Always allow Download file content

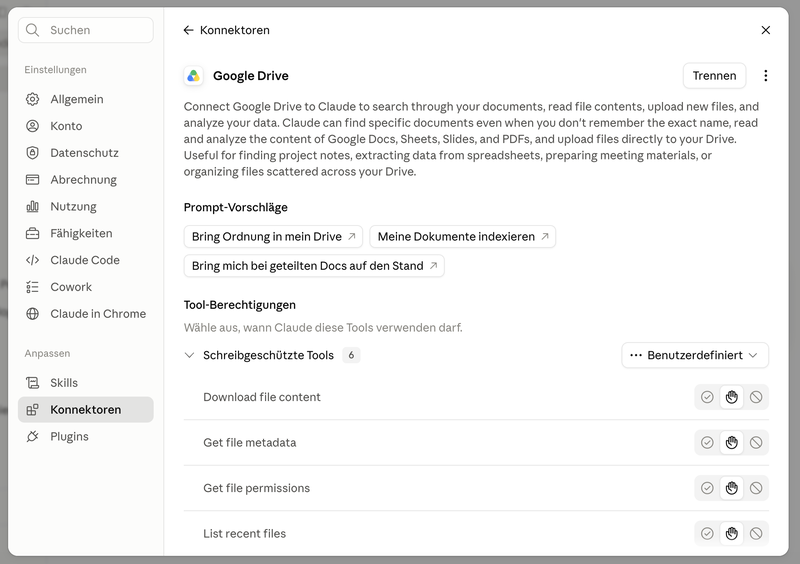[707, 397]
